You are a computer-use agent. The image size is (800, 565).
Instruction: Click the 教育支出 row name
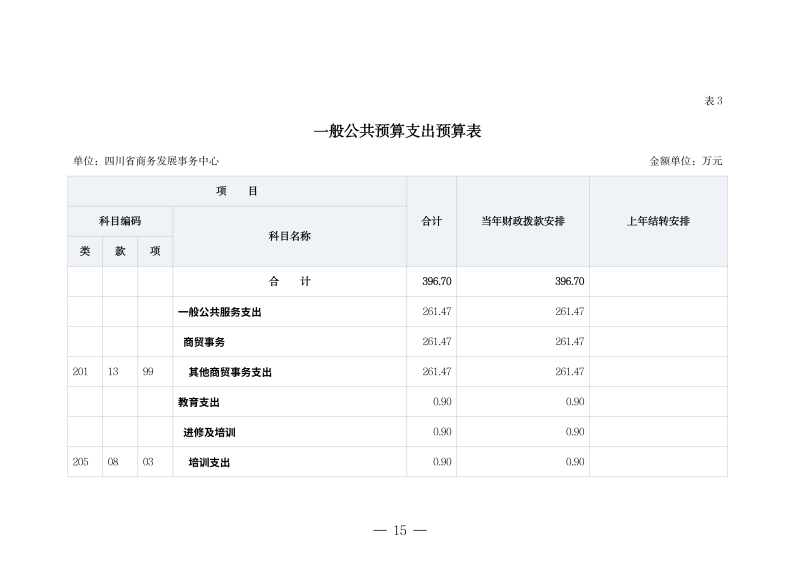pyautogui.click(x=198, y=402)
